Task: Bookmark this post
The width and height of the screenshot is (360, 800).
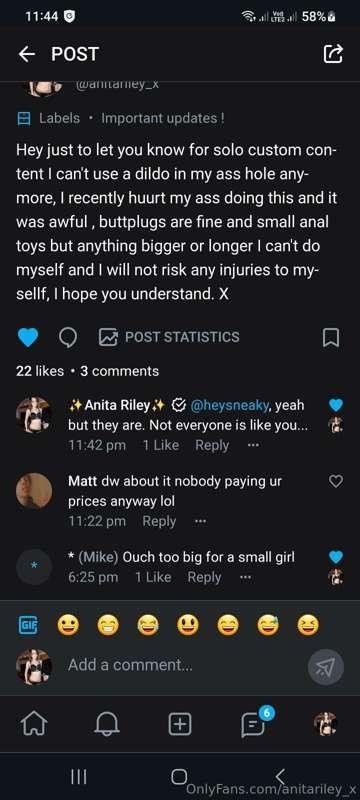Action: pos(331,337)
